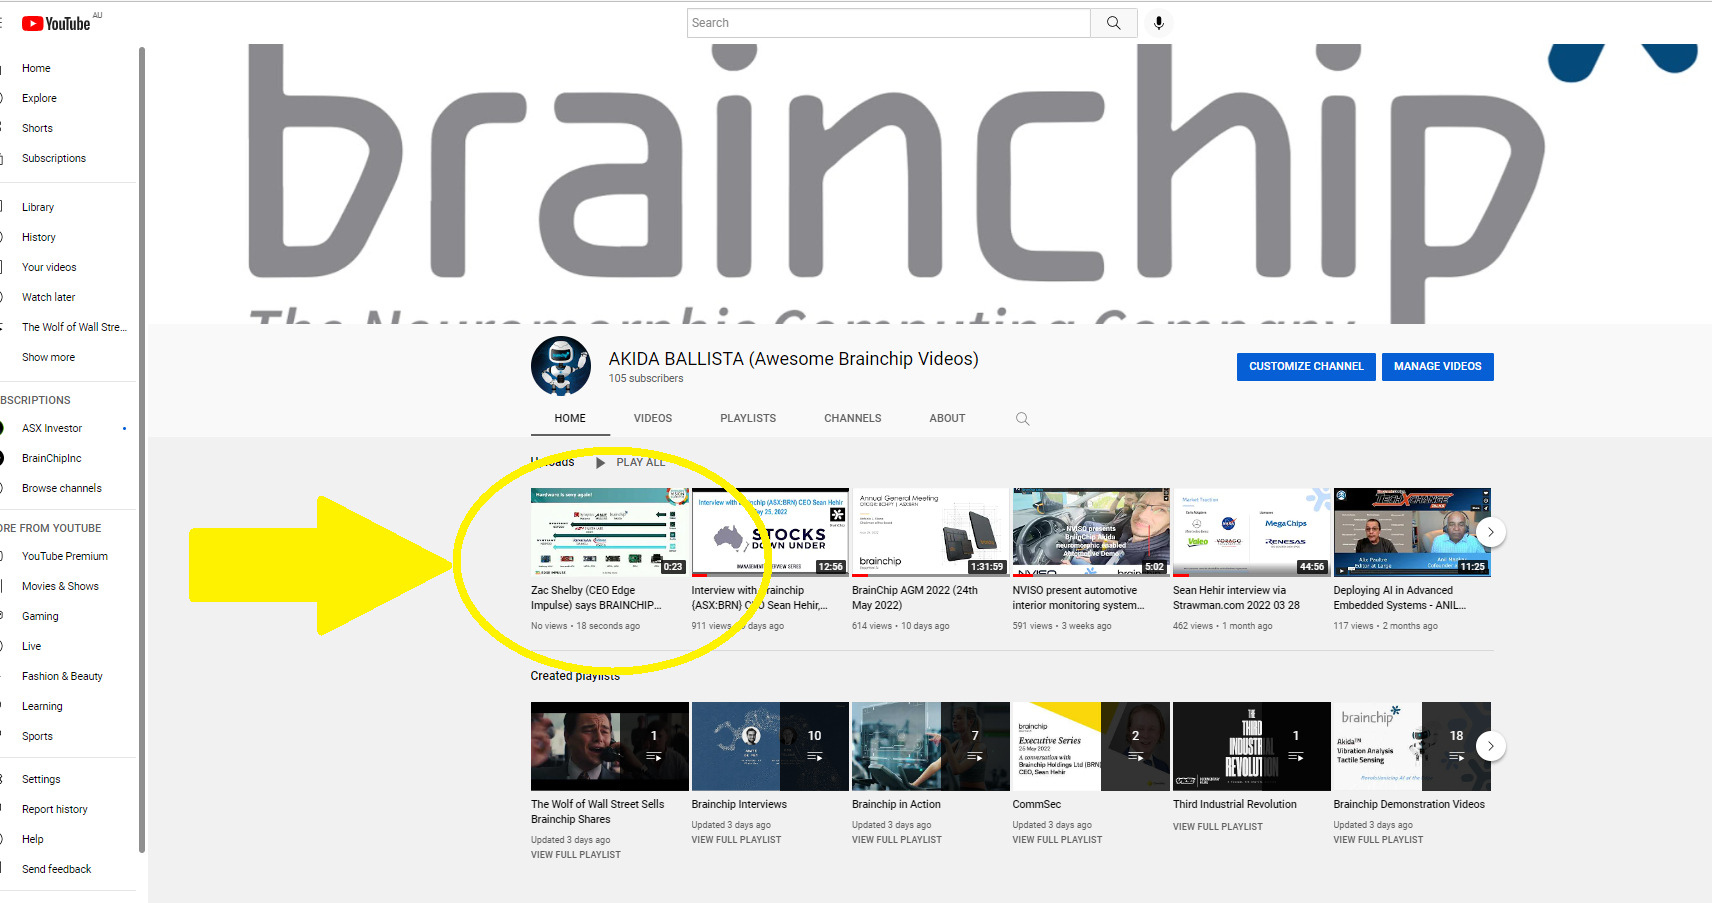The height and width of the screenshot is (903, 1712).
Task: Switch to the ABOUT tab
Action: click(x=947, y=419)
